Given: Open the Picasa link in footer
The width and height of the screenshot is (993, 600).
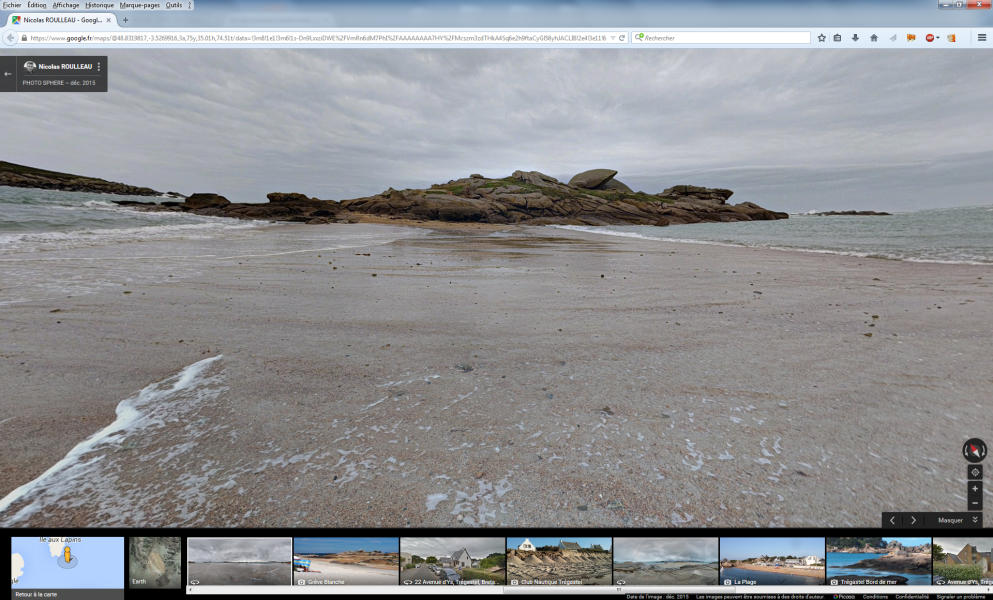Looking at the screenshot, I should [846, 597].
